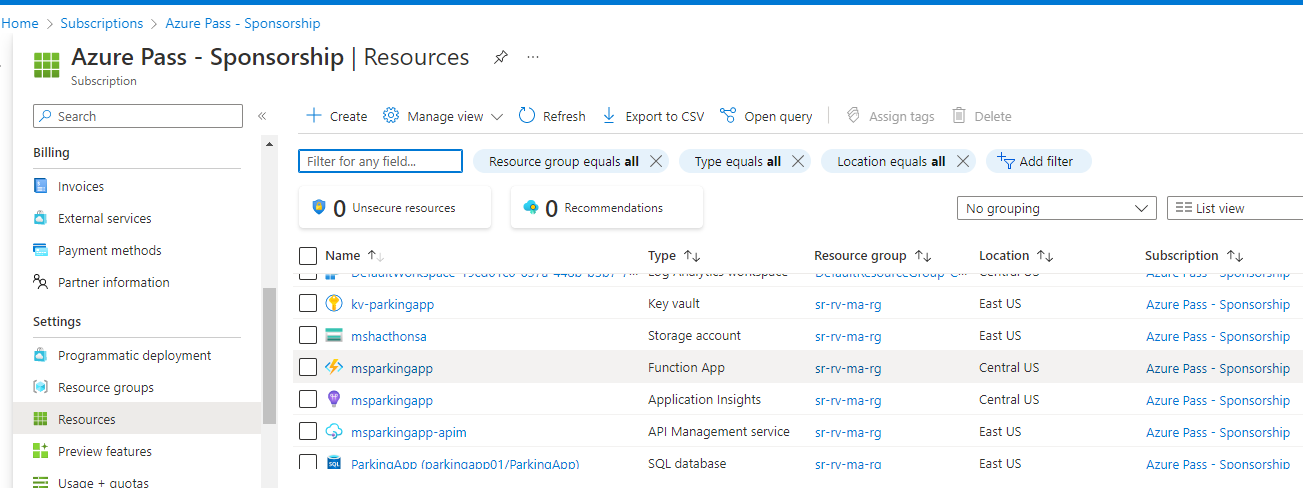The height and width of the screenshot is (488, 1303).
Task: Open the more options ellipsis menu
Action: pyautogui.click(x=533, y=58)
